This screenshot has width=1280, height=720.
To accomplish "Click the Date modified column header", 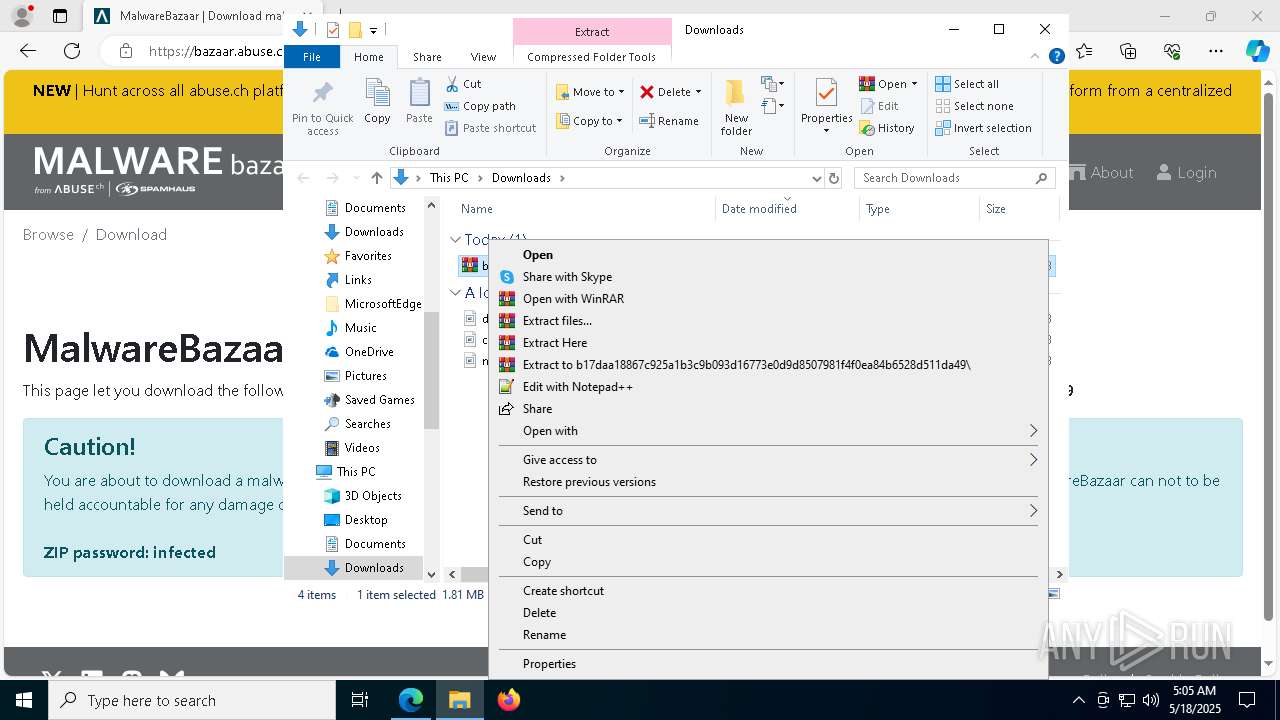I will tap(787, 209).
